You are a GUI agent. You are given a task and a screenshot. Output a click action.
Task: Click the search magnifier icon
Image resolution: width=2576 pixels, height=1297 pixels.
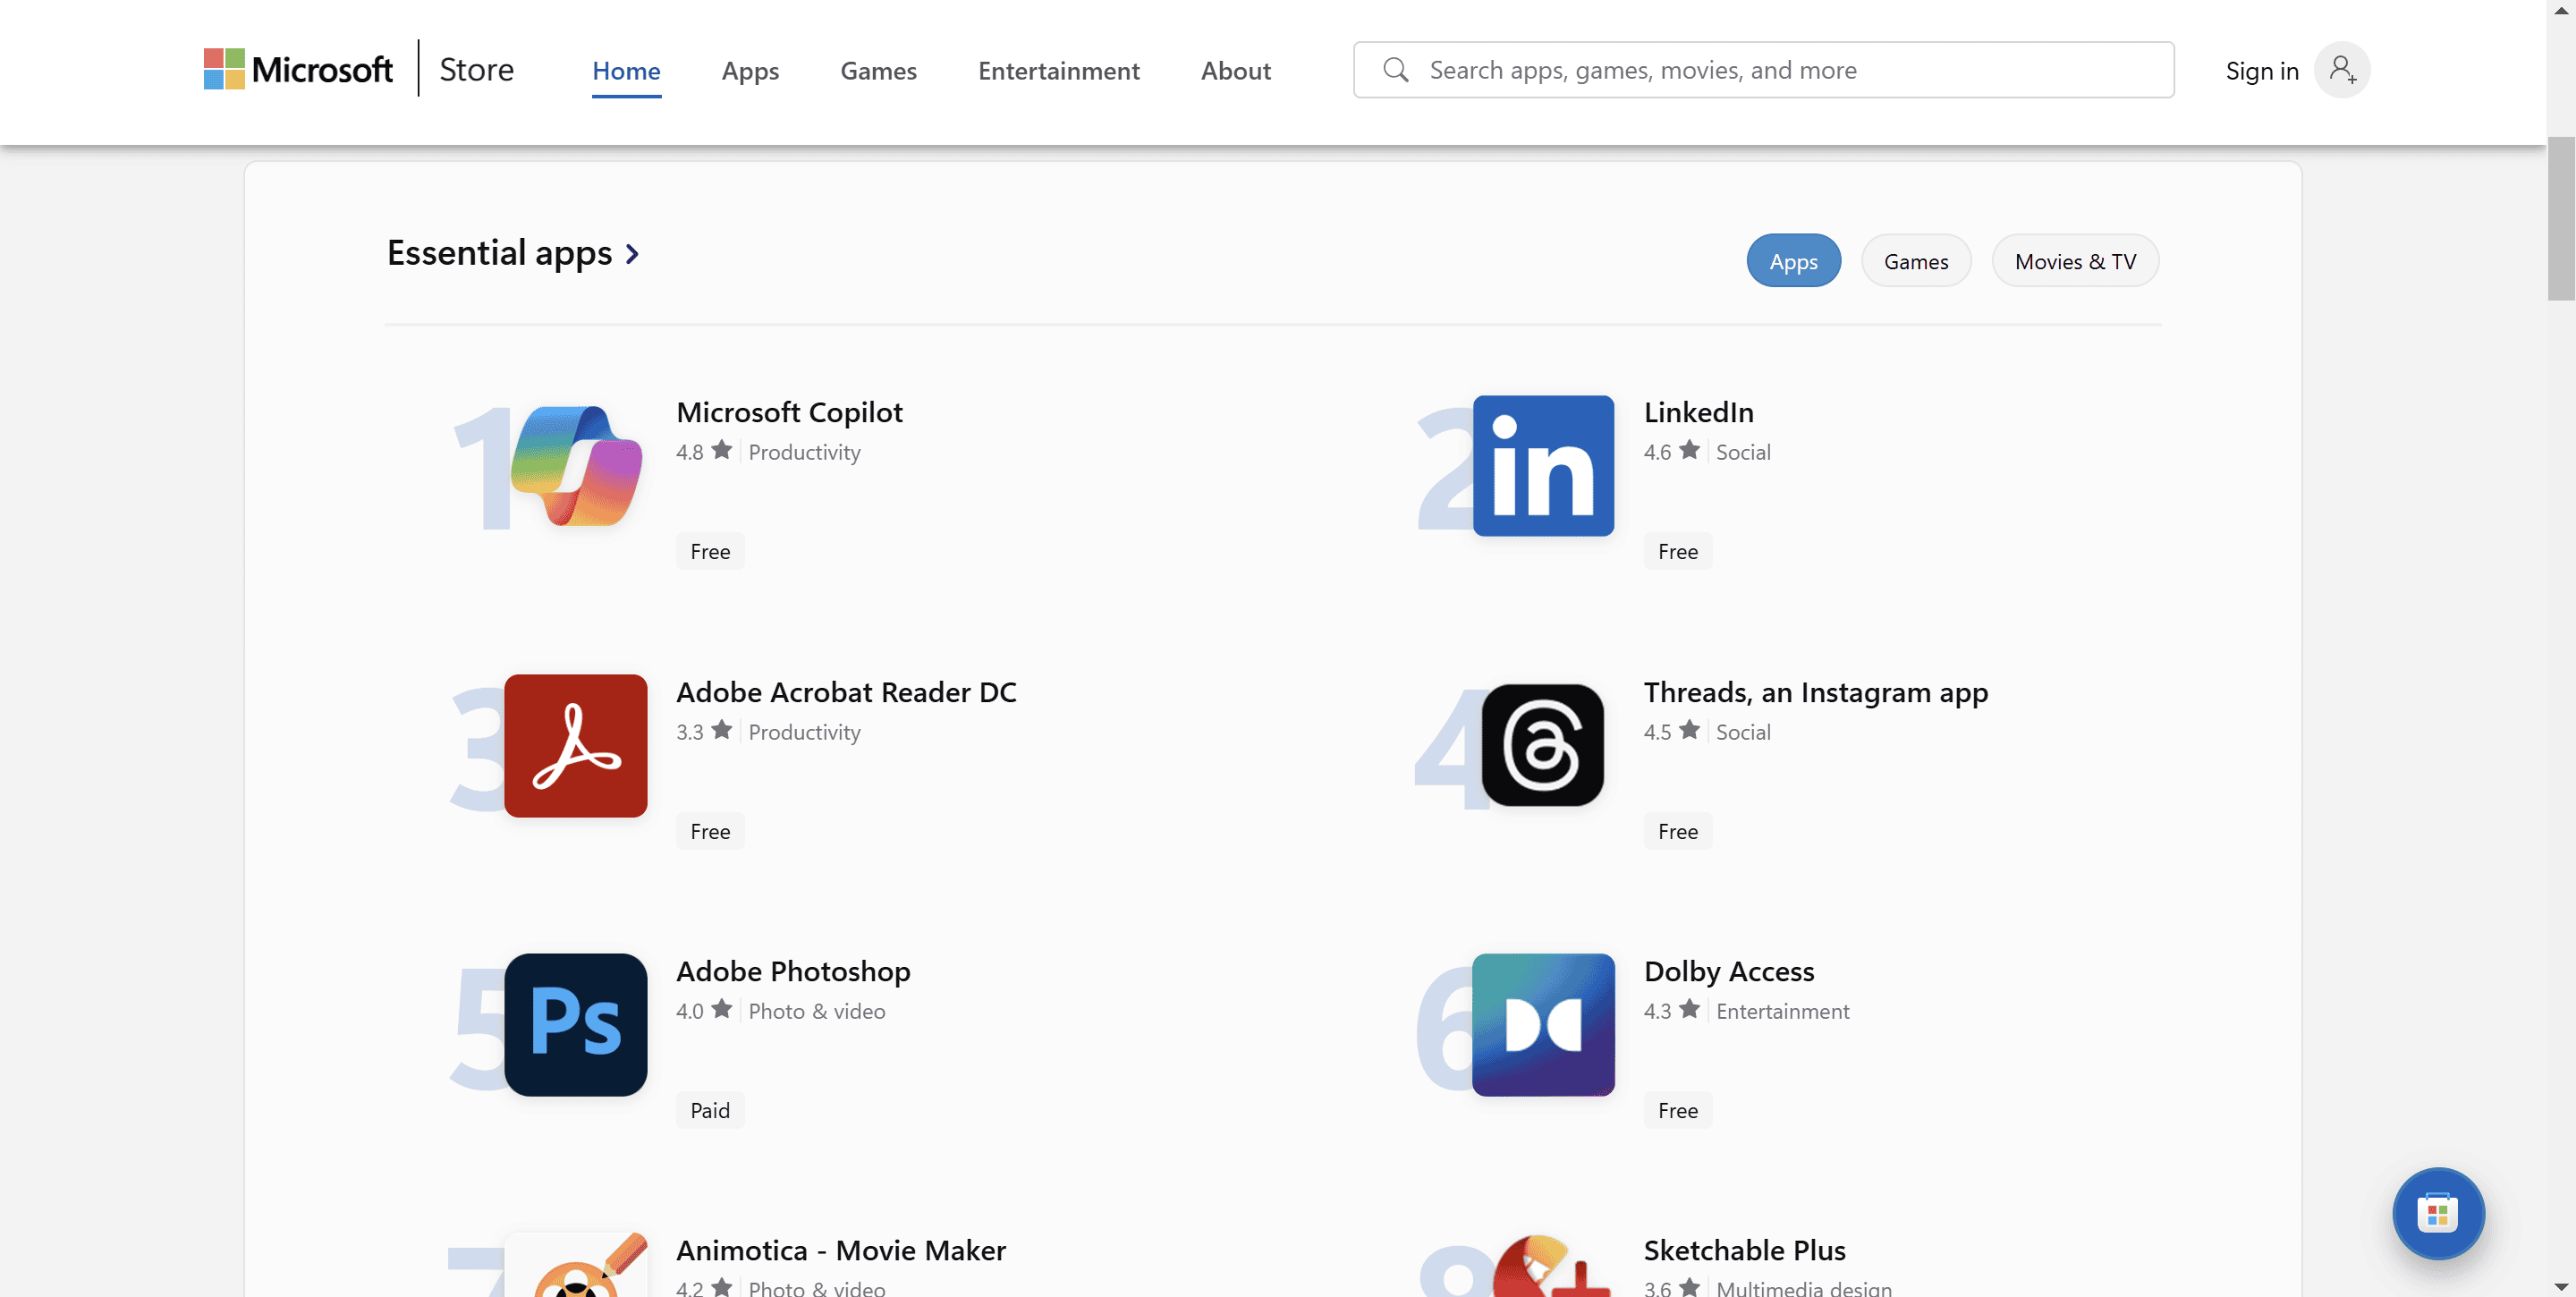[1396, 69]
